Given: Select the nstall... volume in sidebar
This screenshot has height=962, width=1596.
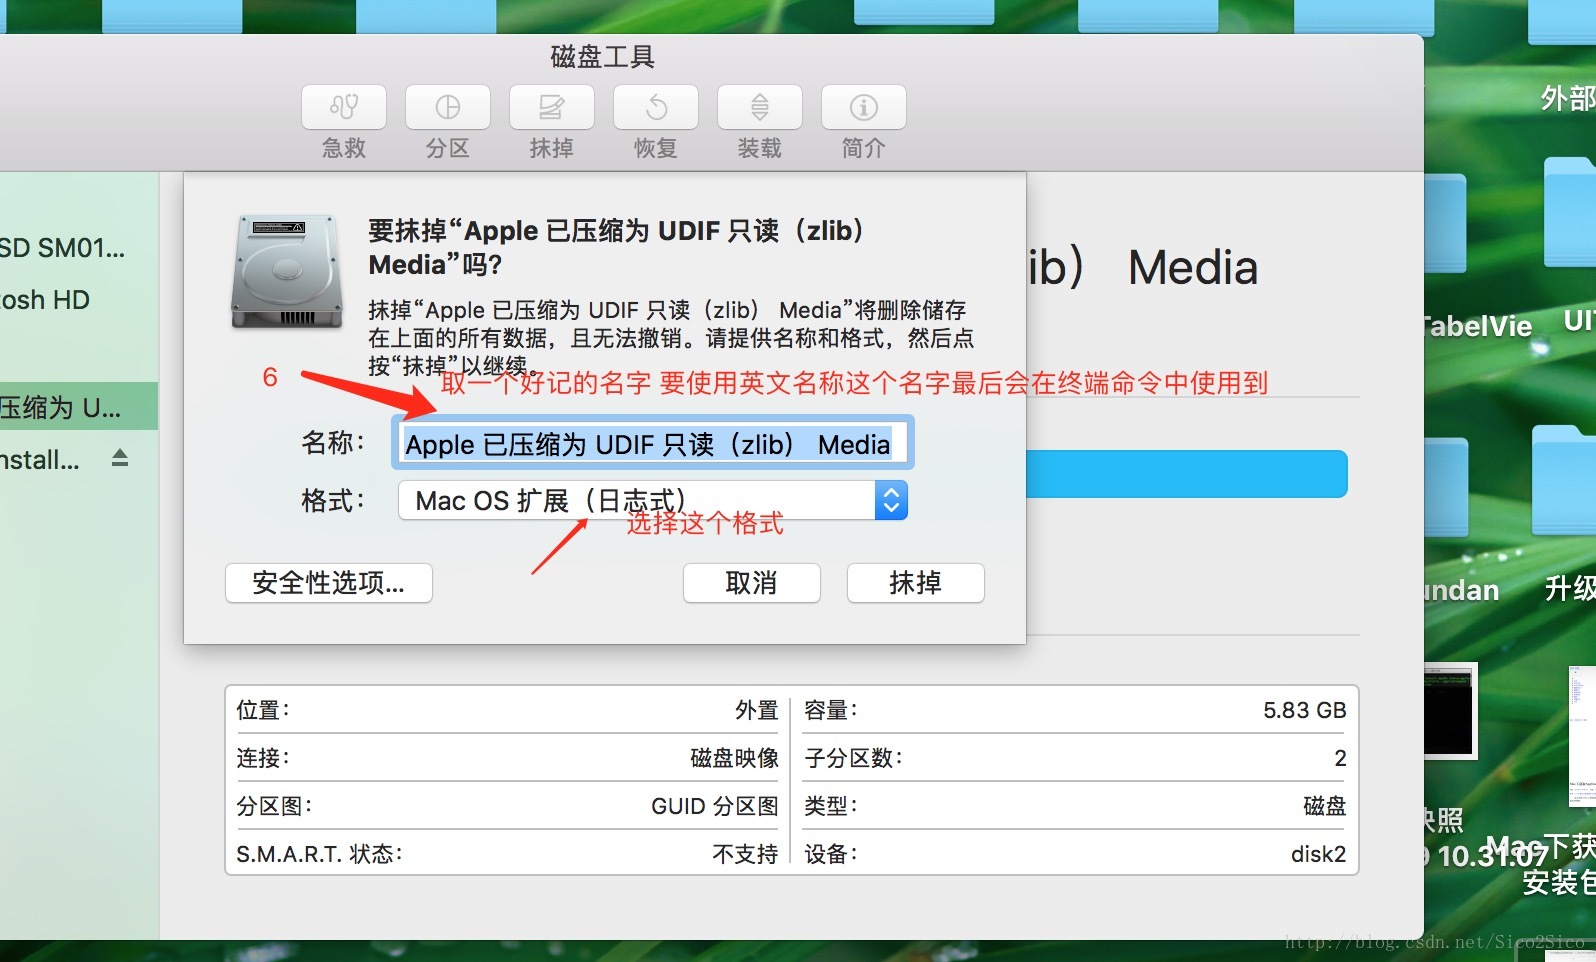Looking at the screenshot, I should [40, 459].
